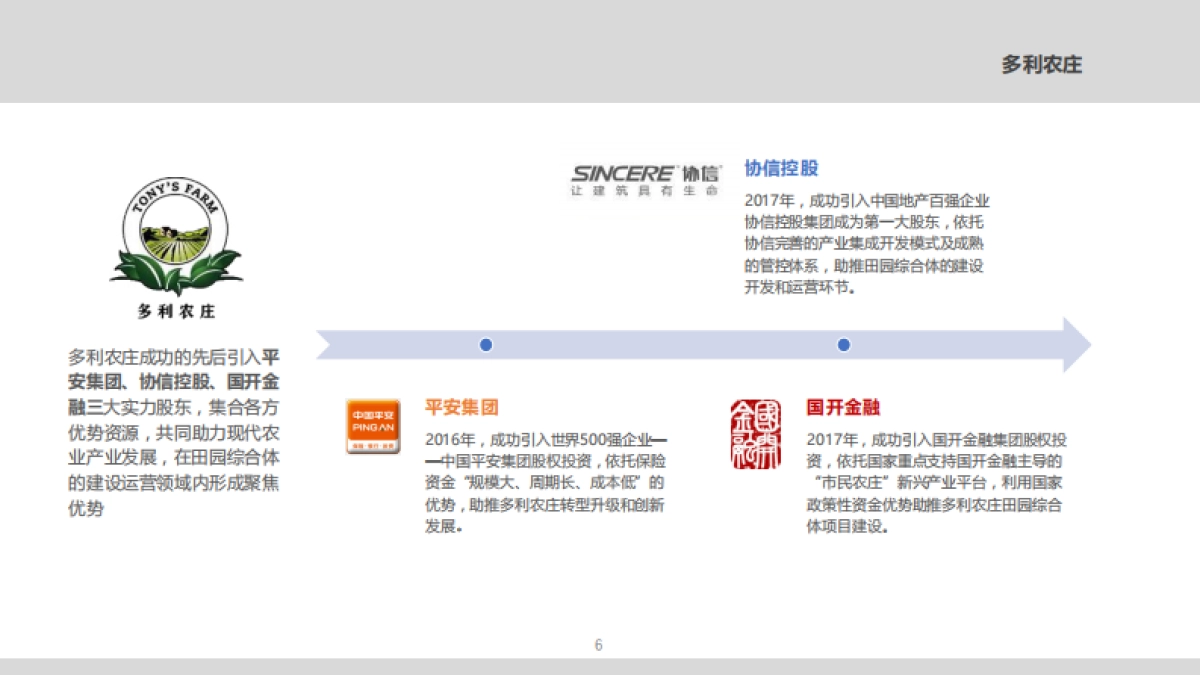1200x675 pixels.
Task: Click the 平安集团 orange heading
Action: [x=461, y=407]
